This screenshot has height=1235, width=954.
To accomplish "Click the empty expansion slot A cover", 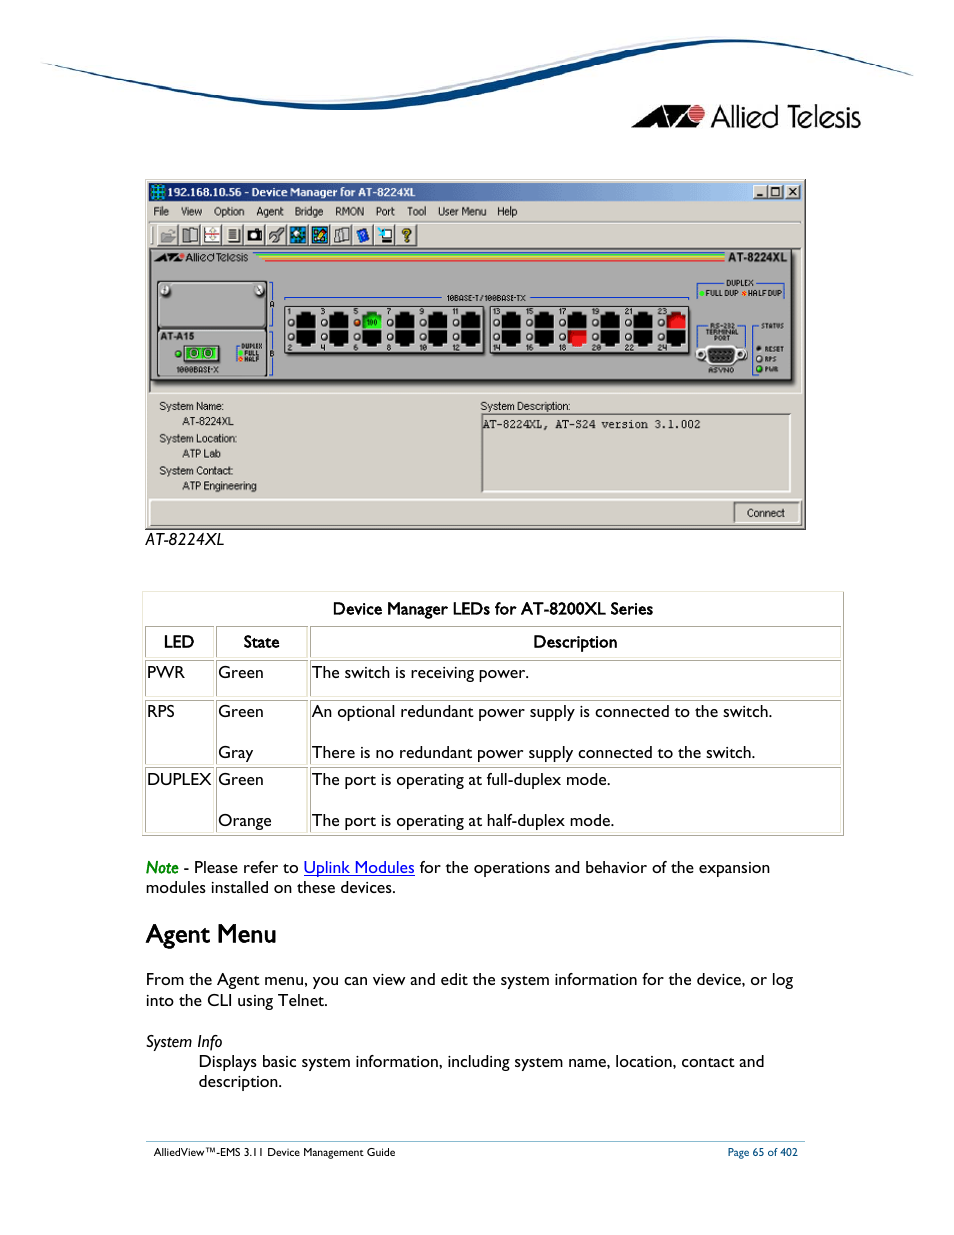I will pos(212,304).
